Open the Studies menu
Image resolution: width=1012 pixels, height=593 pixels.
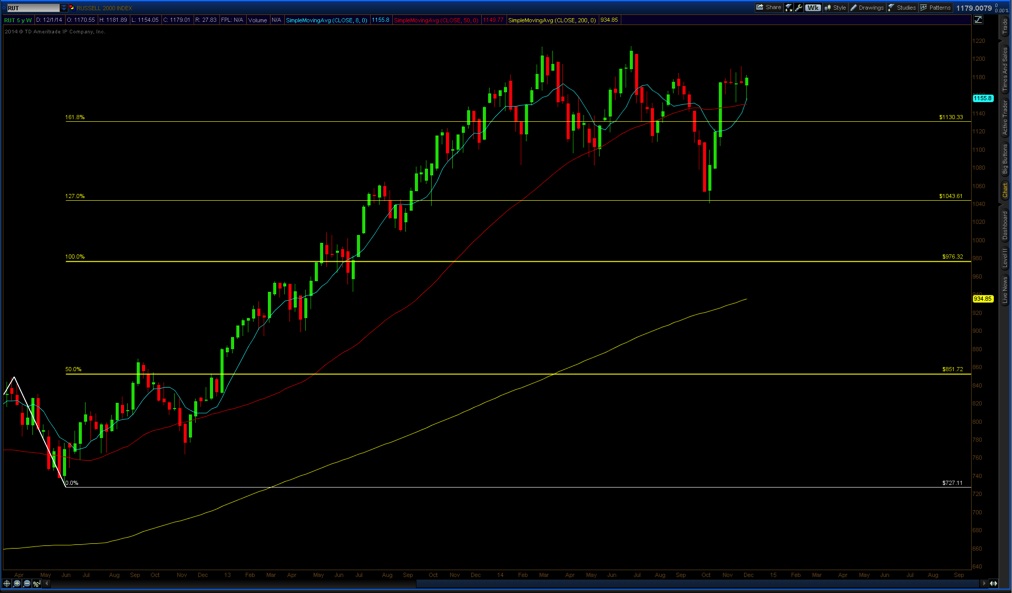click(902, 8)
